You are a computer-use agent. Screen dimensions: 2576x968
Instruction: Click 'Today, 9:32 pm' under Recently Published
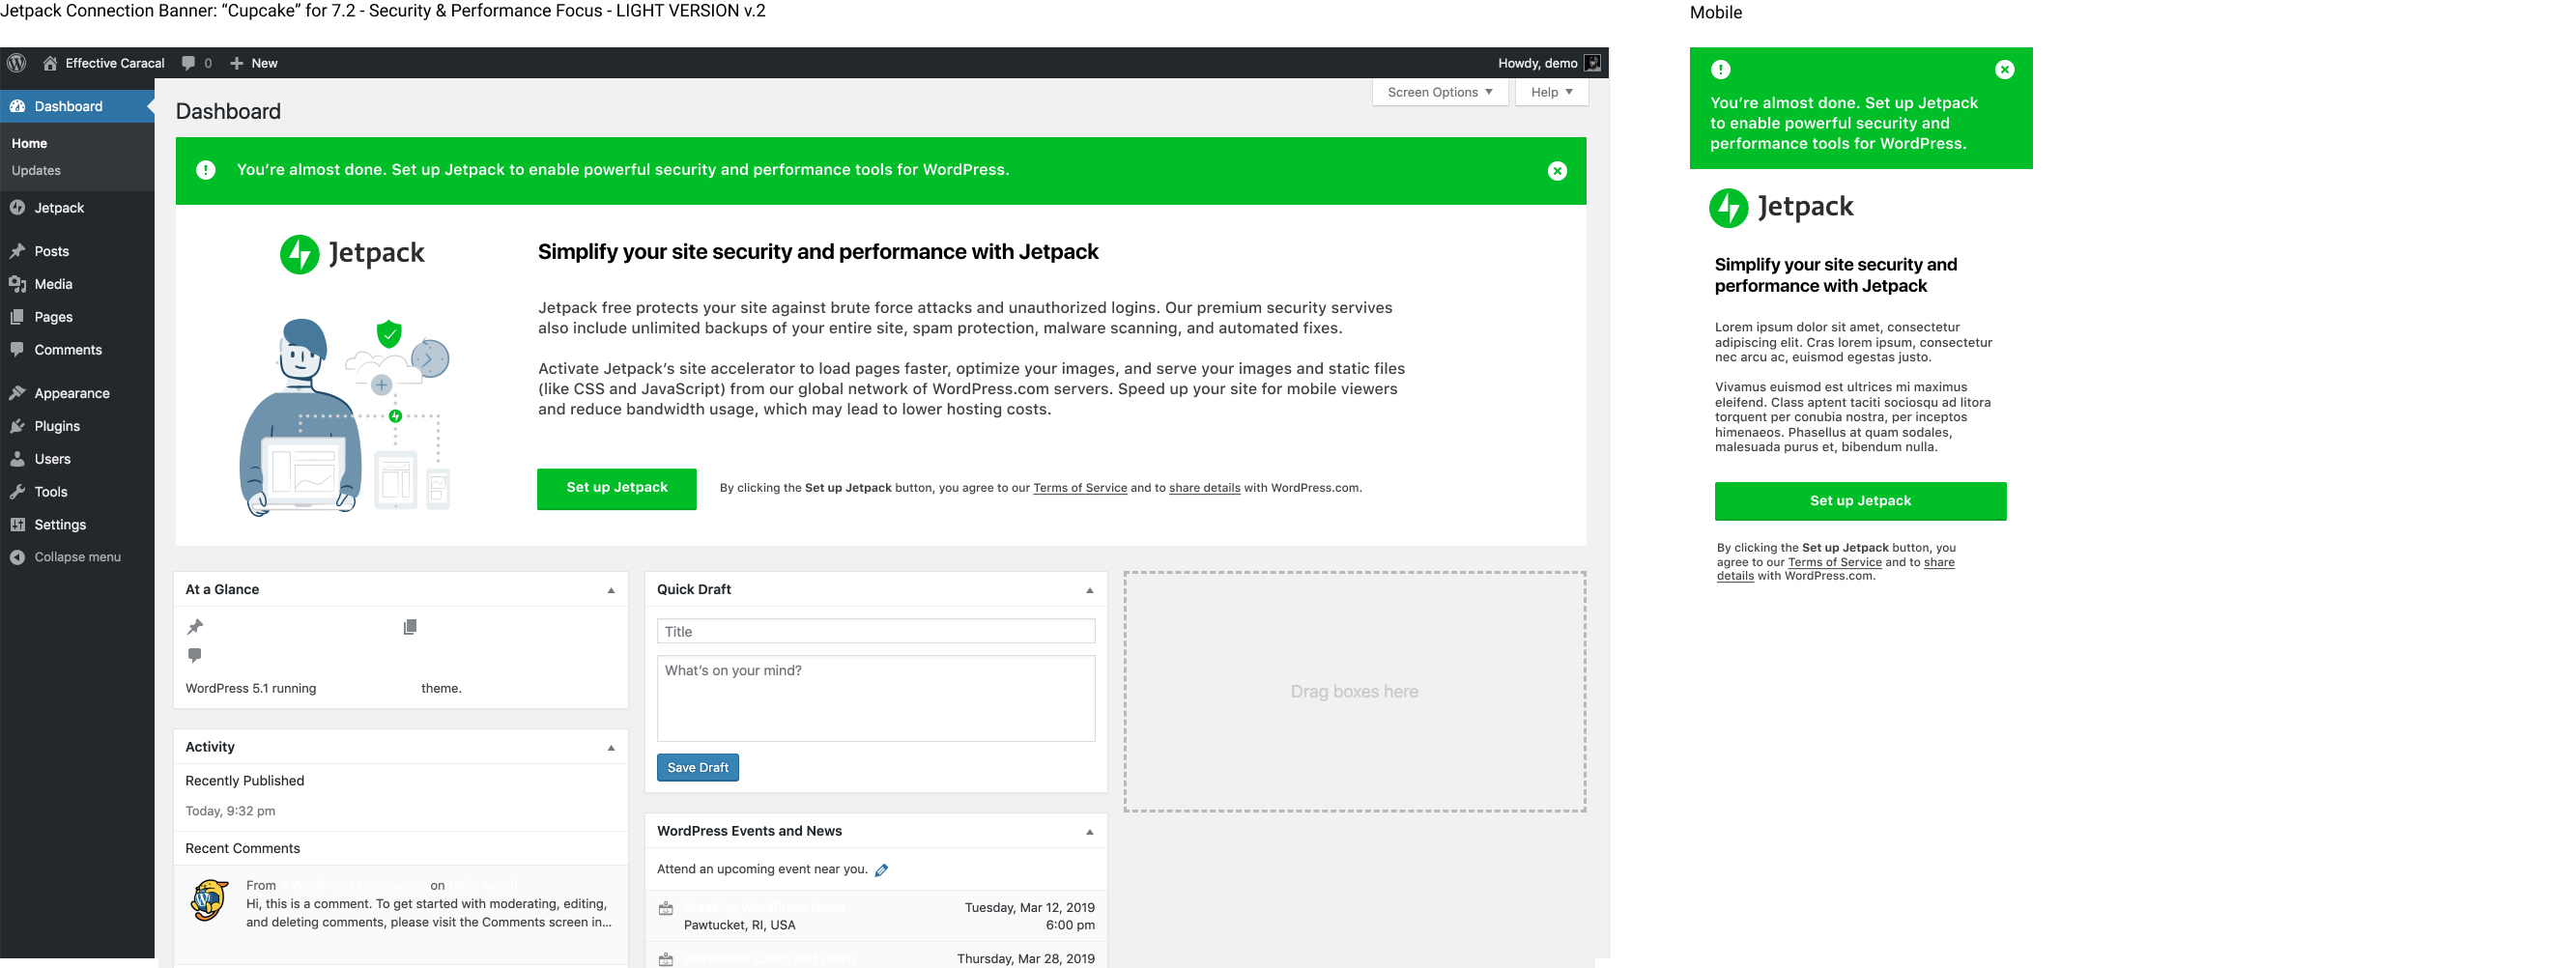pos(230,811)
